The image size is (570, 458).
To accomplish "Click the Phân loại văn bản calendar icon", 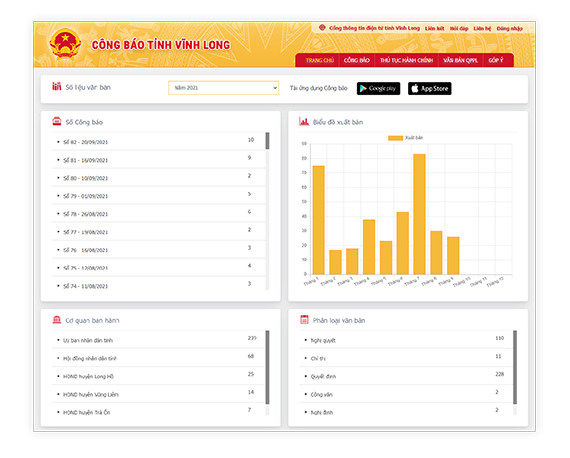I will point(304,320).
